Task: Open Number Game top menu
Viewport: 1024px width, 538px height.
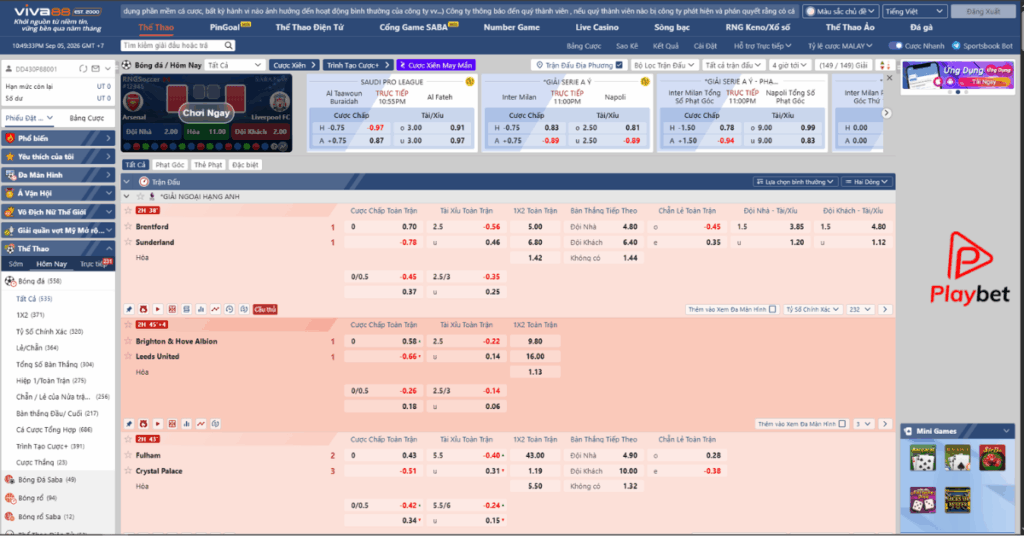Action: click(511, 27)
